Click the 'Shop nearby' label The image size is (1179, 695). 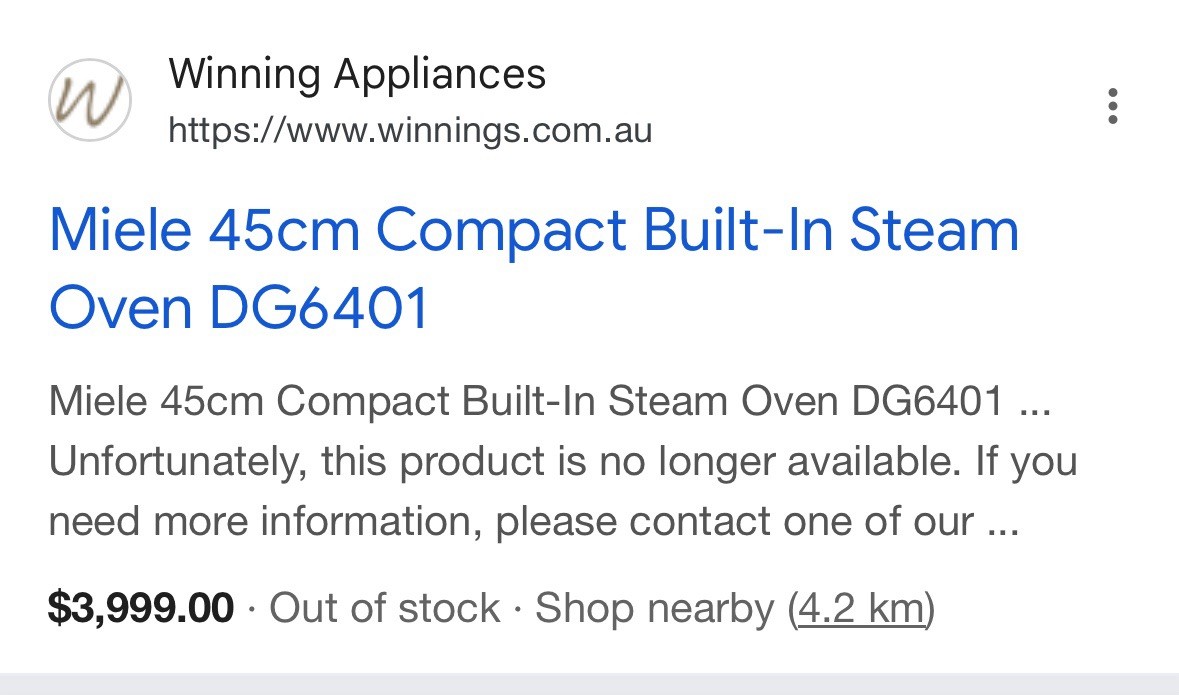pos(654,608)
